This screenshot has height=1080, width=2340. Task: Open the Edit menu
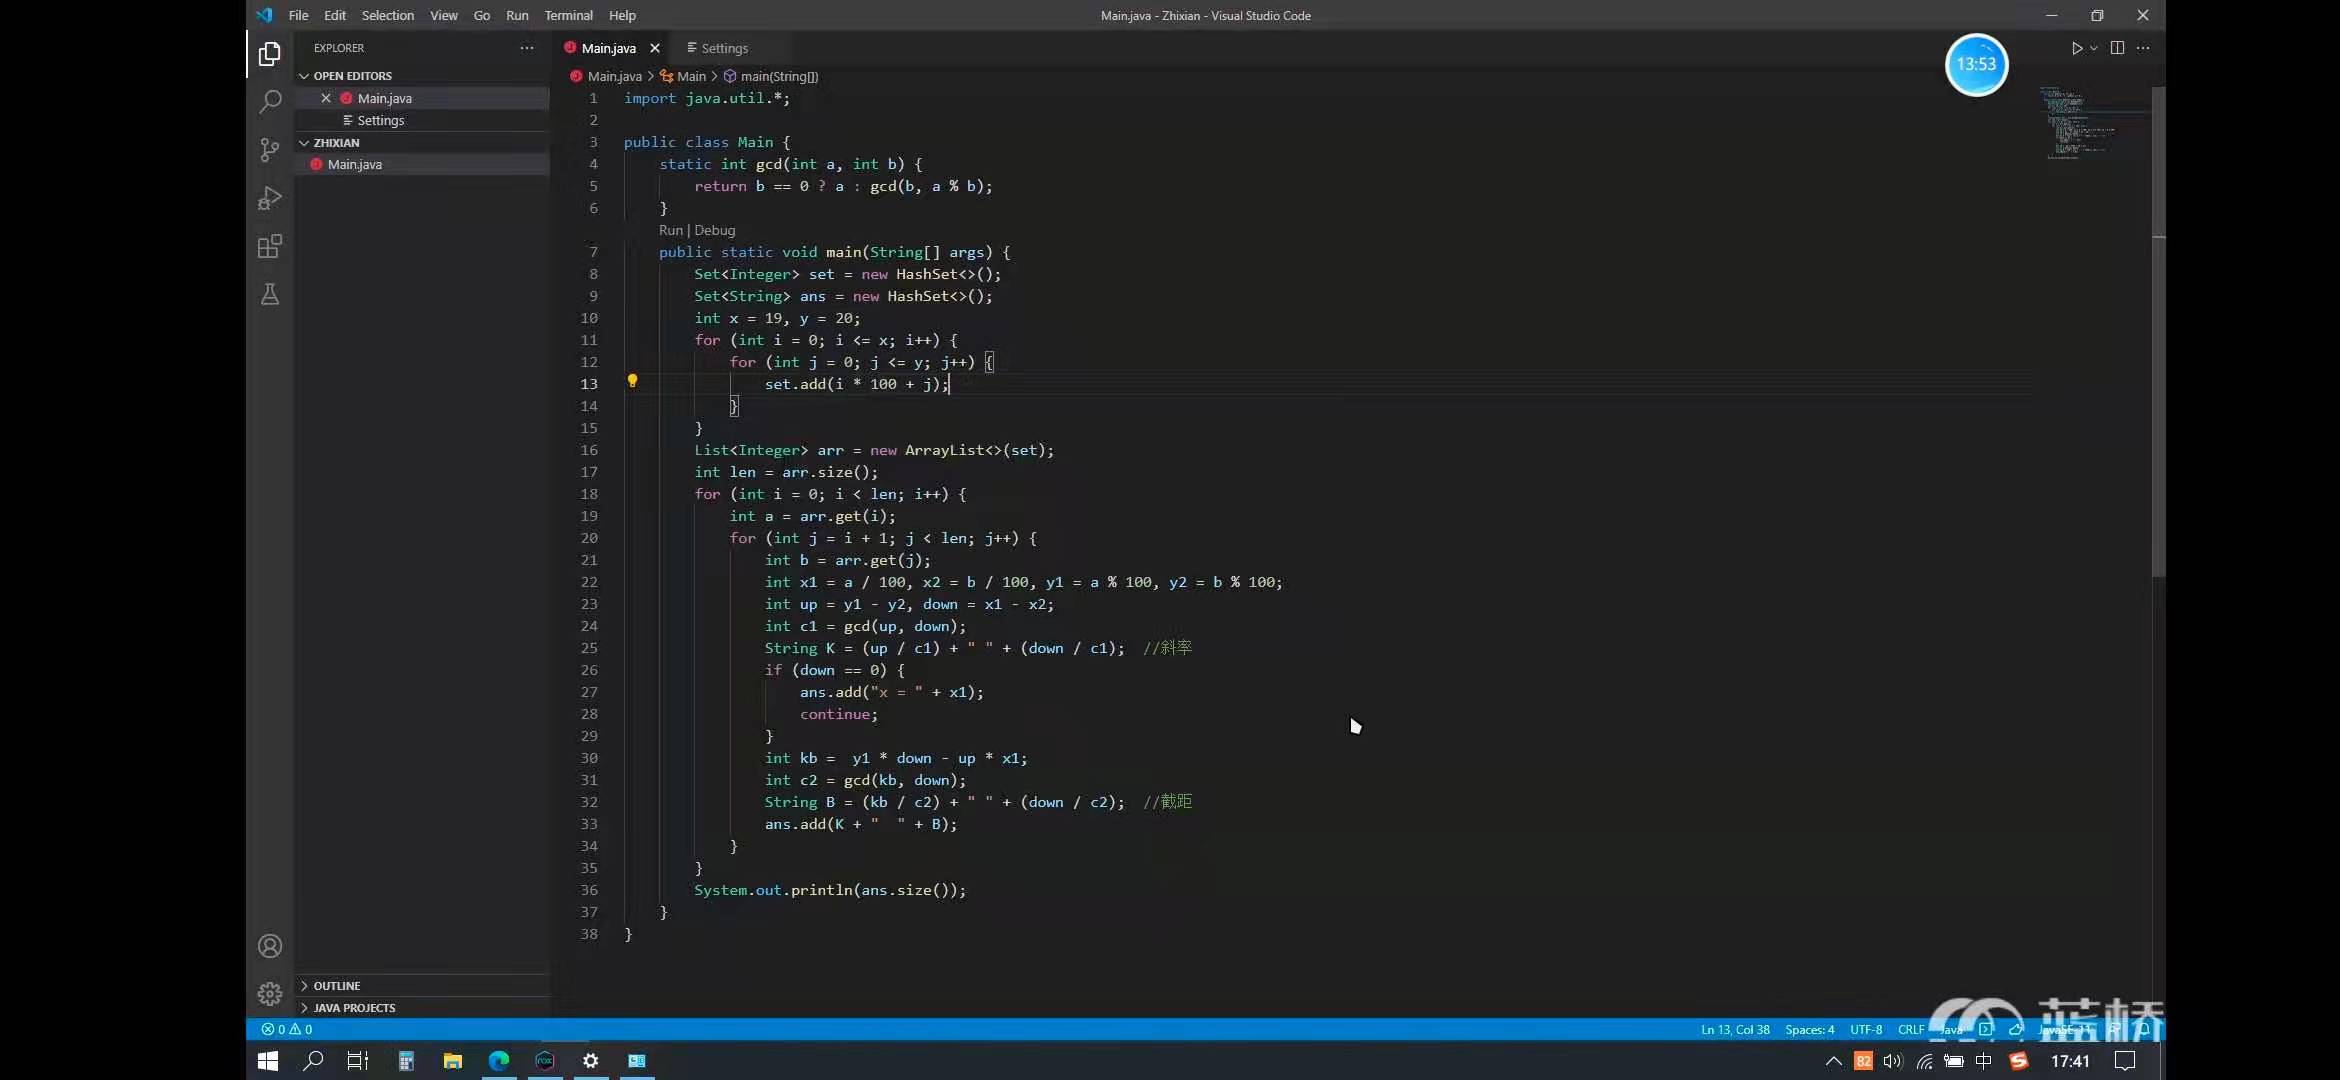[x=335, y=15]
